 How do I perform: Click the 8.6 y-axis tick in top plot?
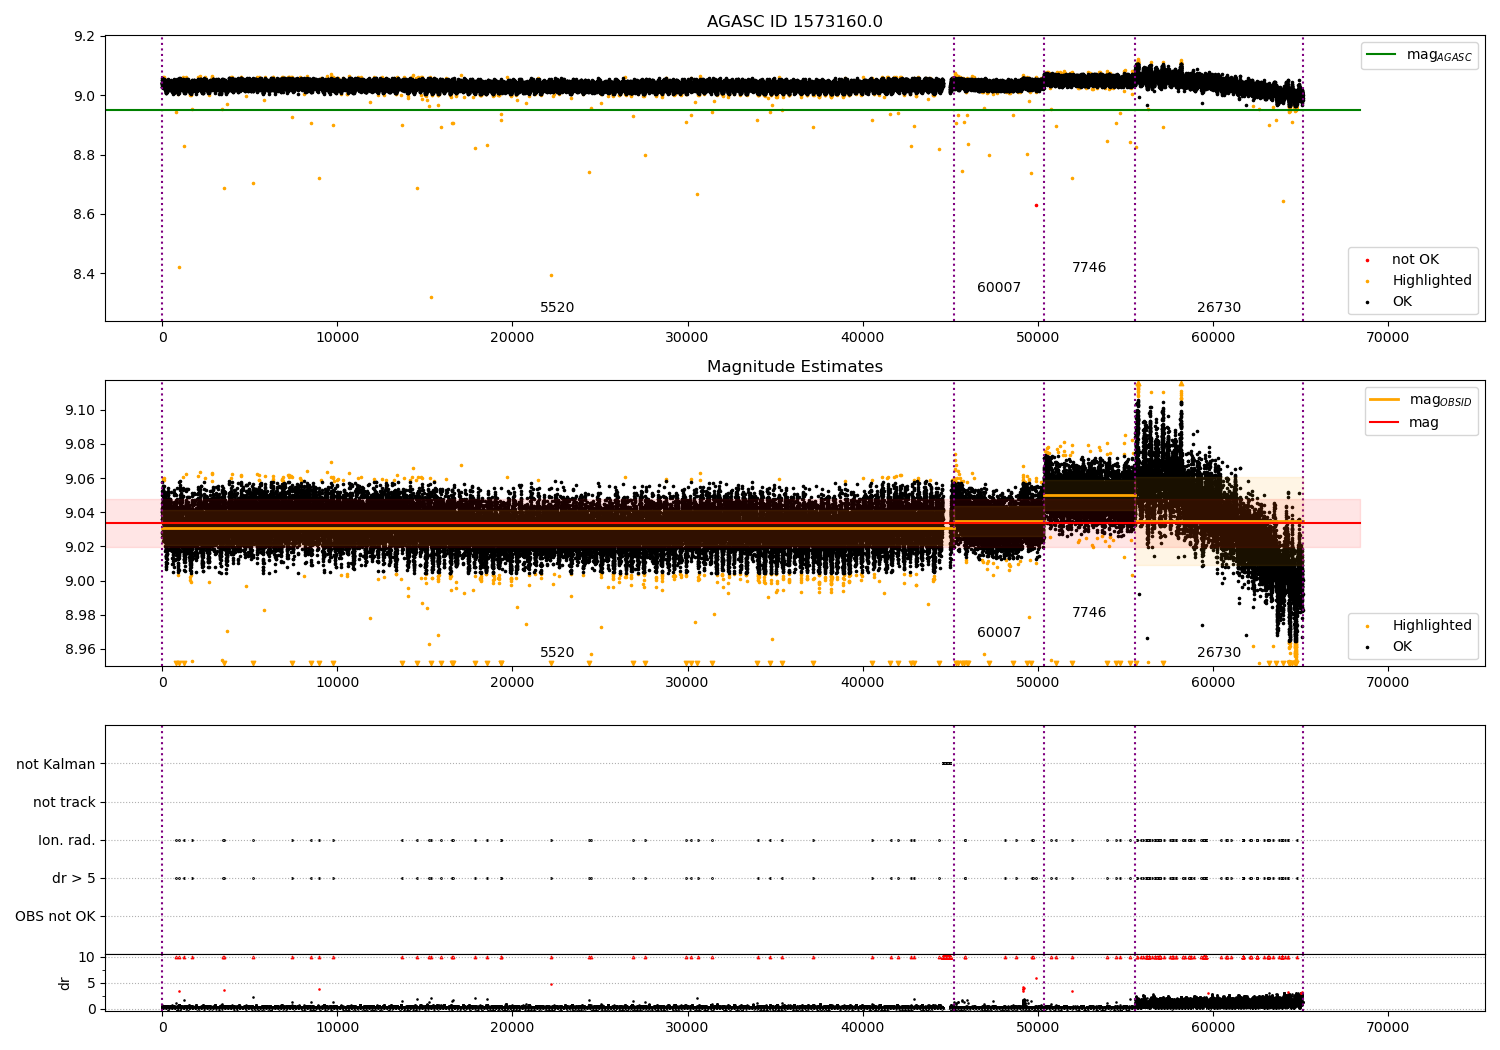pos(85,215)
